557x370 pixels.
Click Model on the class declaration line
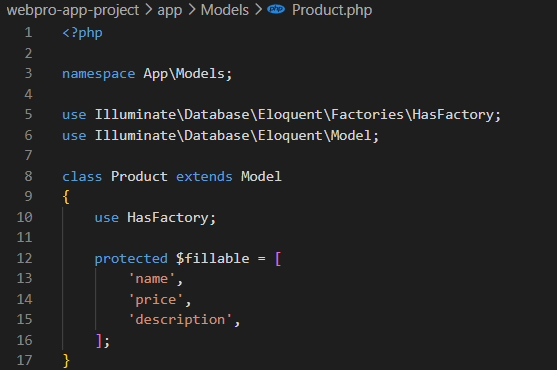[x=261, y=176]
